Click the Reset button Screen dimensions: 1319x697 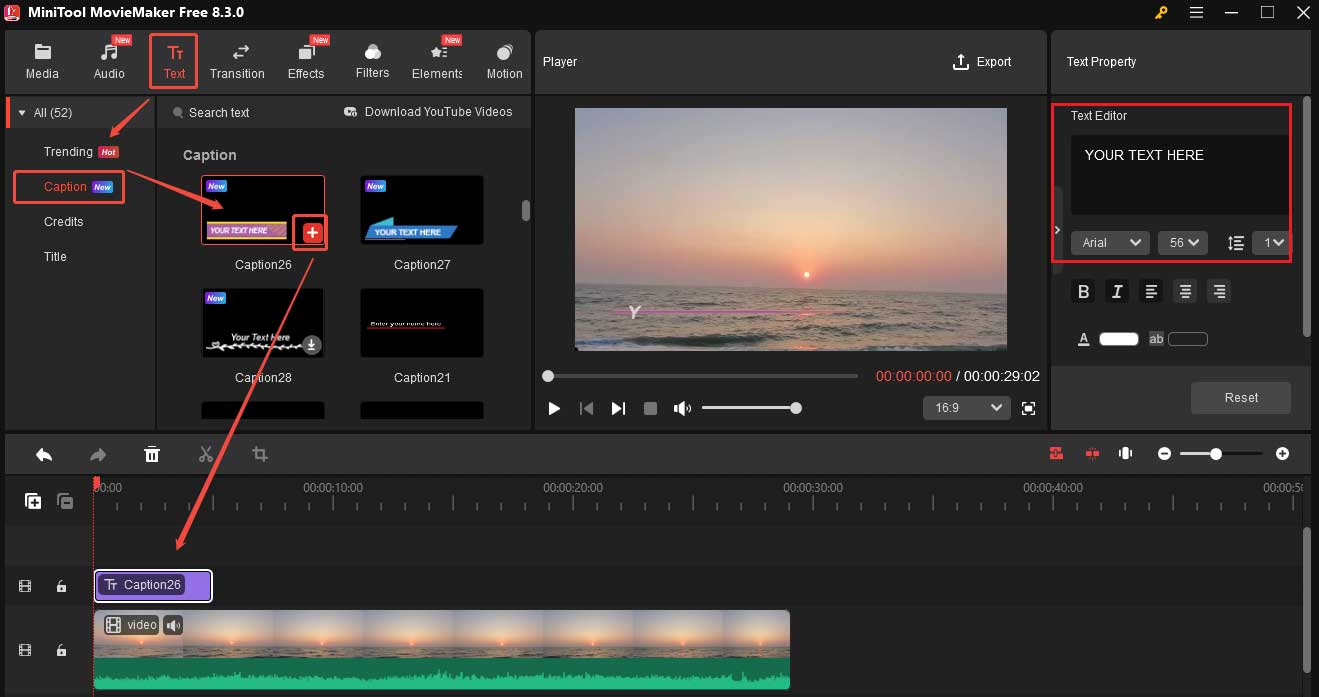click(1241, 398)
